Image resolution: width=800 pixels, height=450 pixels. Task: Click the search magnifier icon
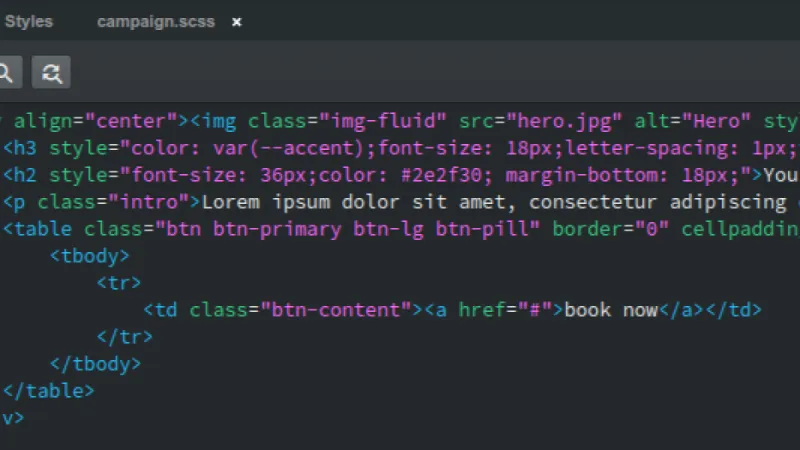click(7, 72)
